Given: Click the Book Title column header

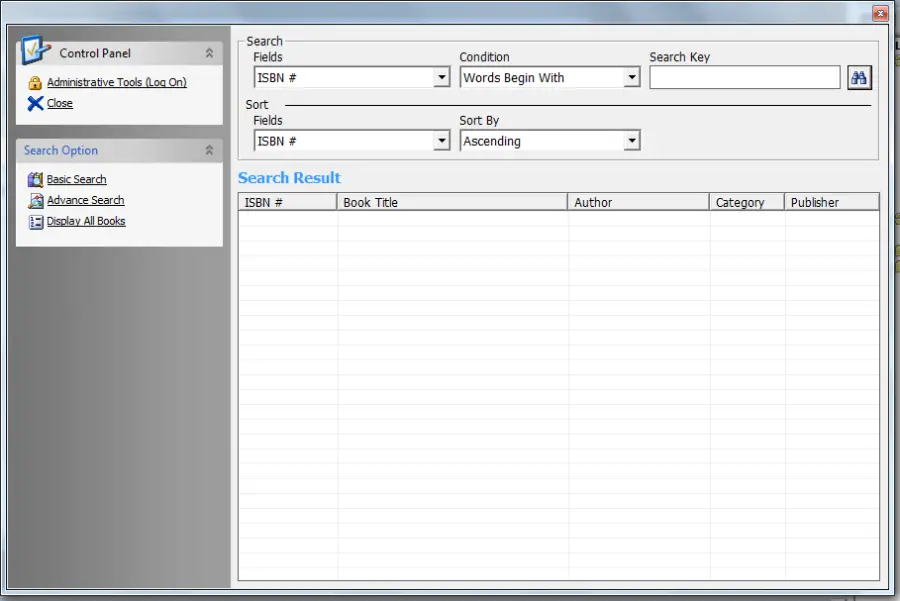Looking at the screenshot, I should point(452,202).
